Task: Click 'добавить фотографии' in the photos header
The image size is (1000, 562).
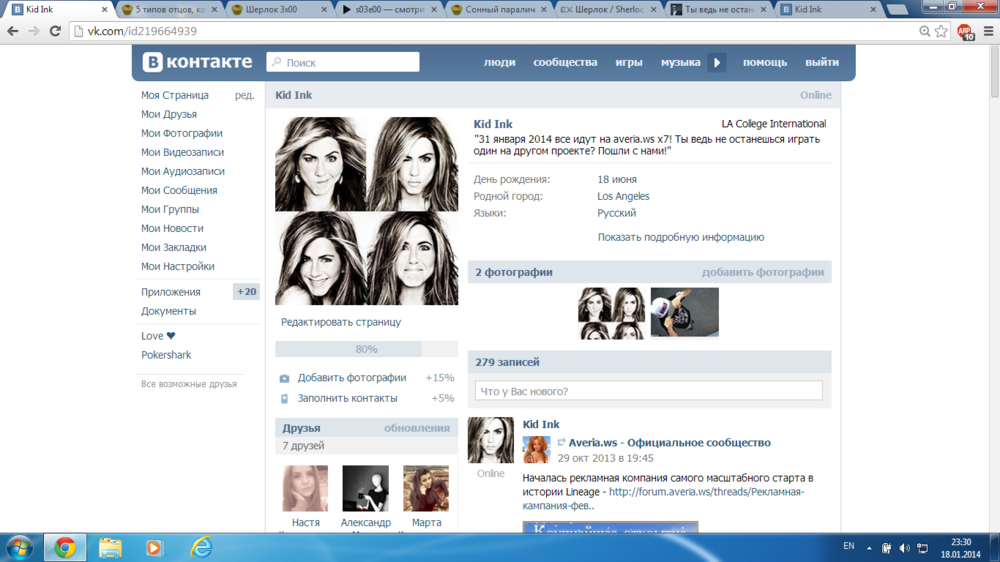Action: 763,272
